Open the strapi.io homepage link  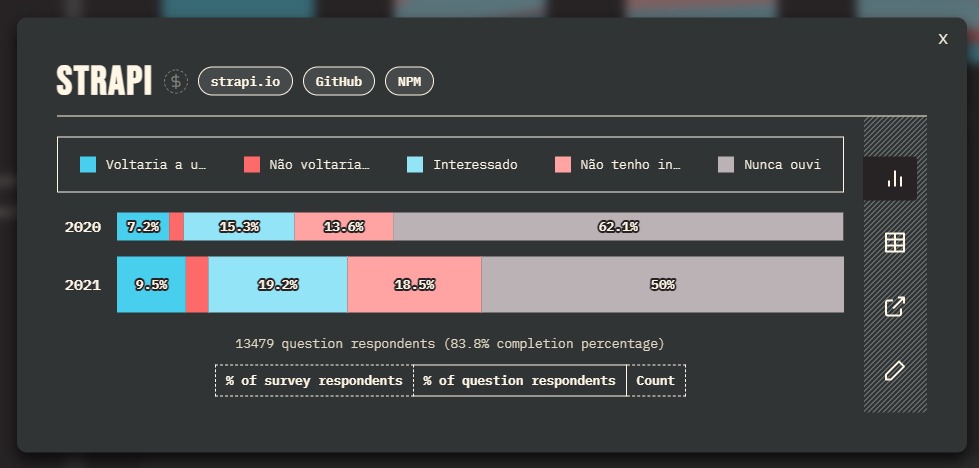[245, 82]
